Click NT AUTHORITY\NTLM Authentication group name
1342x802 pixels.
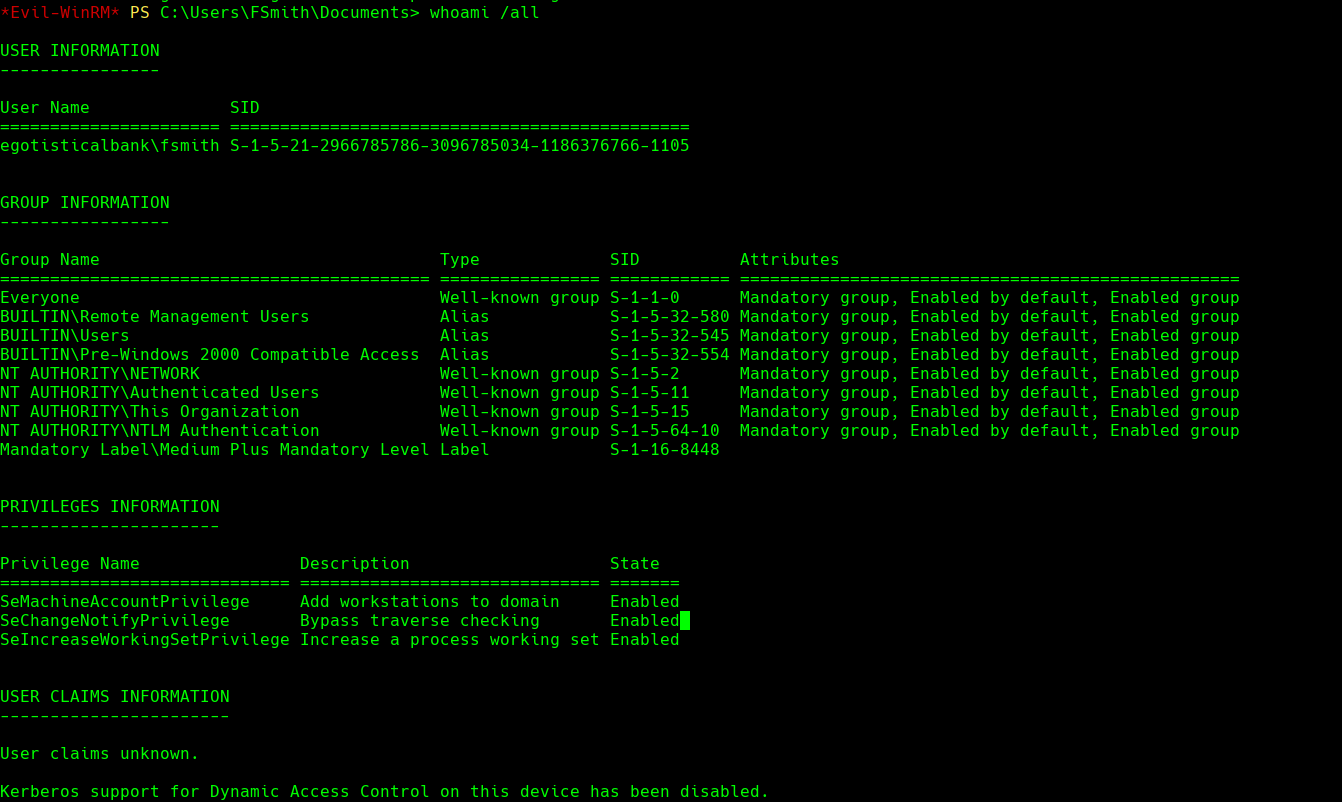click(160, 430)
